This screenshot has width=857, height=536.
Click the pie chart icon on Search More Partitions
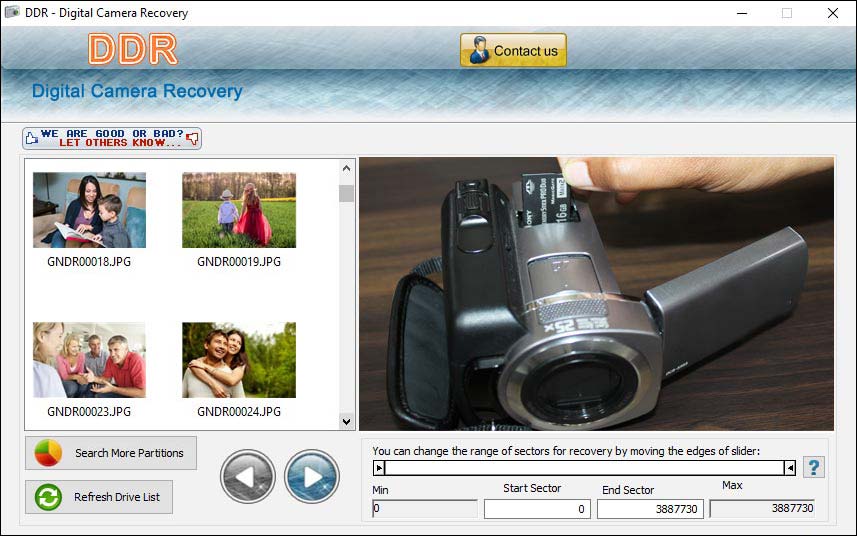pos(48,453)
